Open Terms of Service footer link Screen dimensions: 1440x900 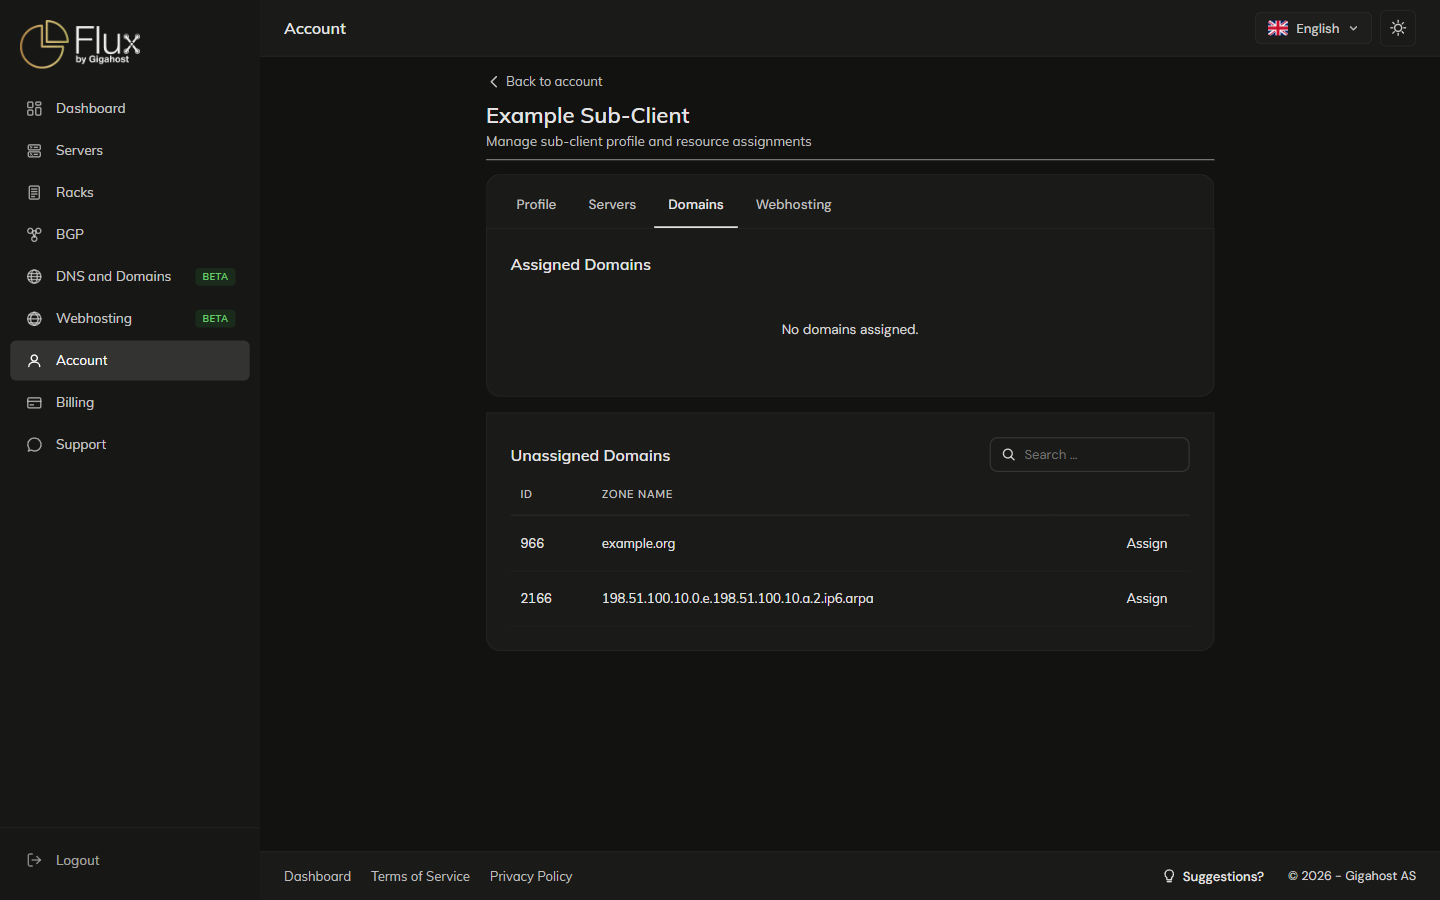(420, 876)
